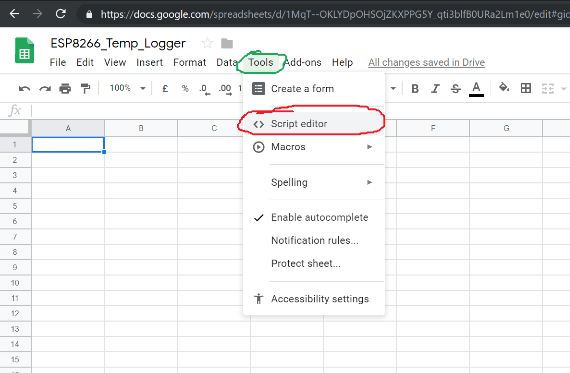Expand the merge cells dropdown arrow

(564, 88)
